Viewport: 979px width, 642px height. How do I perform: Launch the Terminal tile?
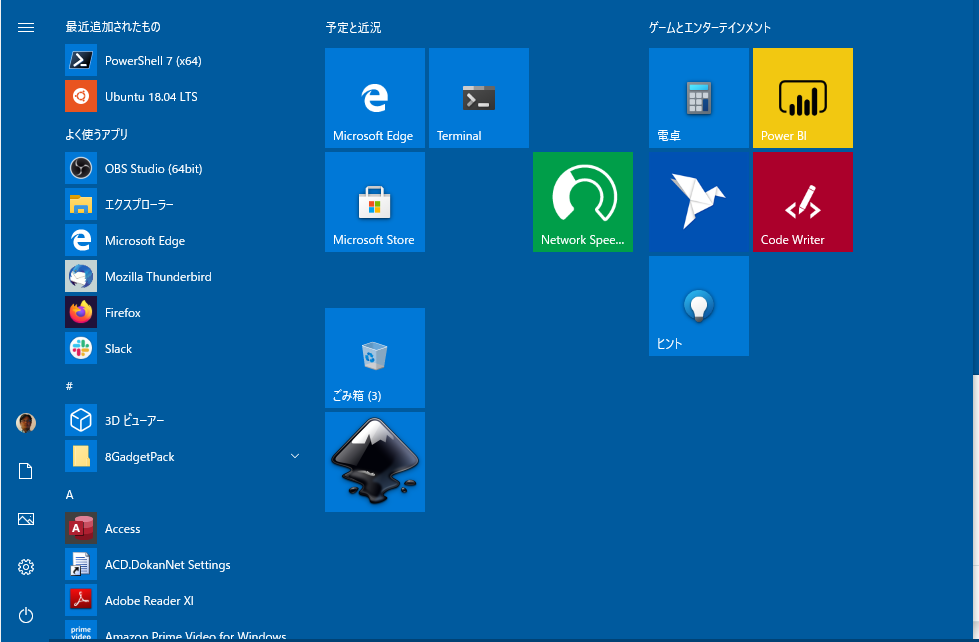tap(479, 98)
